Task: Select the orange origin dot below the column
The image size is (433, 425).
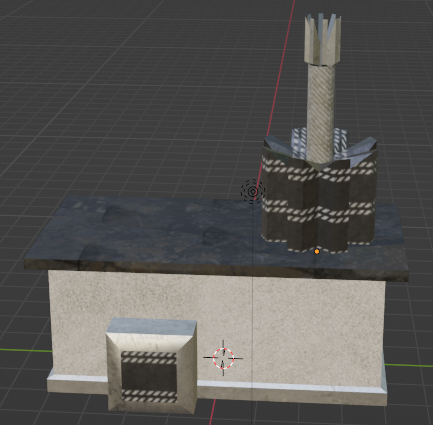Action: coord(317,252)
